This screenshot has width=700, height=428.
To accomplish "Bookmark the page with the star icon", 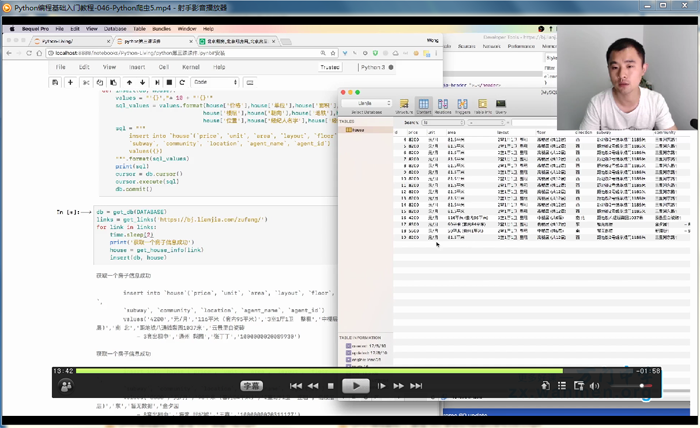I will coord(333,53).
